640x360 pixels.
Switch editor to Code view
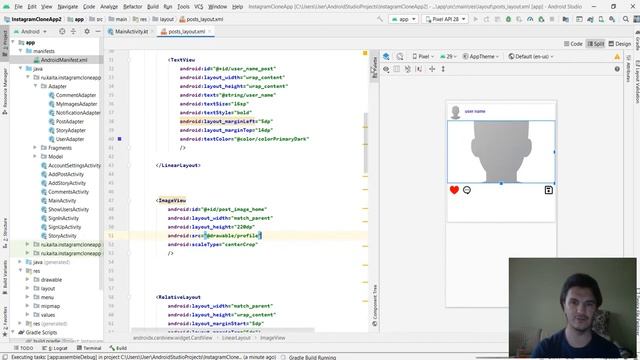573,44
